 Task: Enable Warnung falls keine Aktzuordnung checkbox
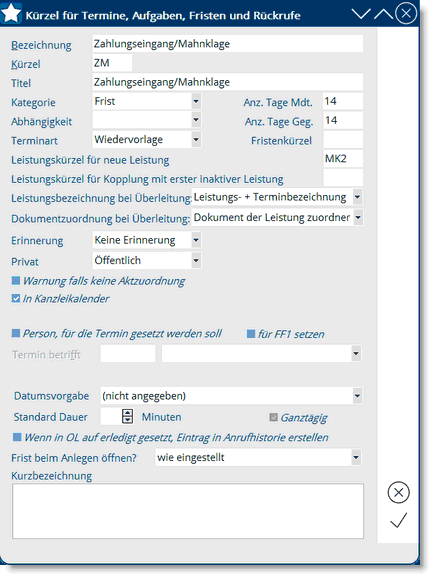coord(16,281)
